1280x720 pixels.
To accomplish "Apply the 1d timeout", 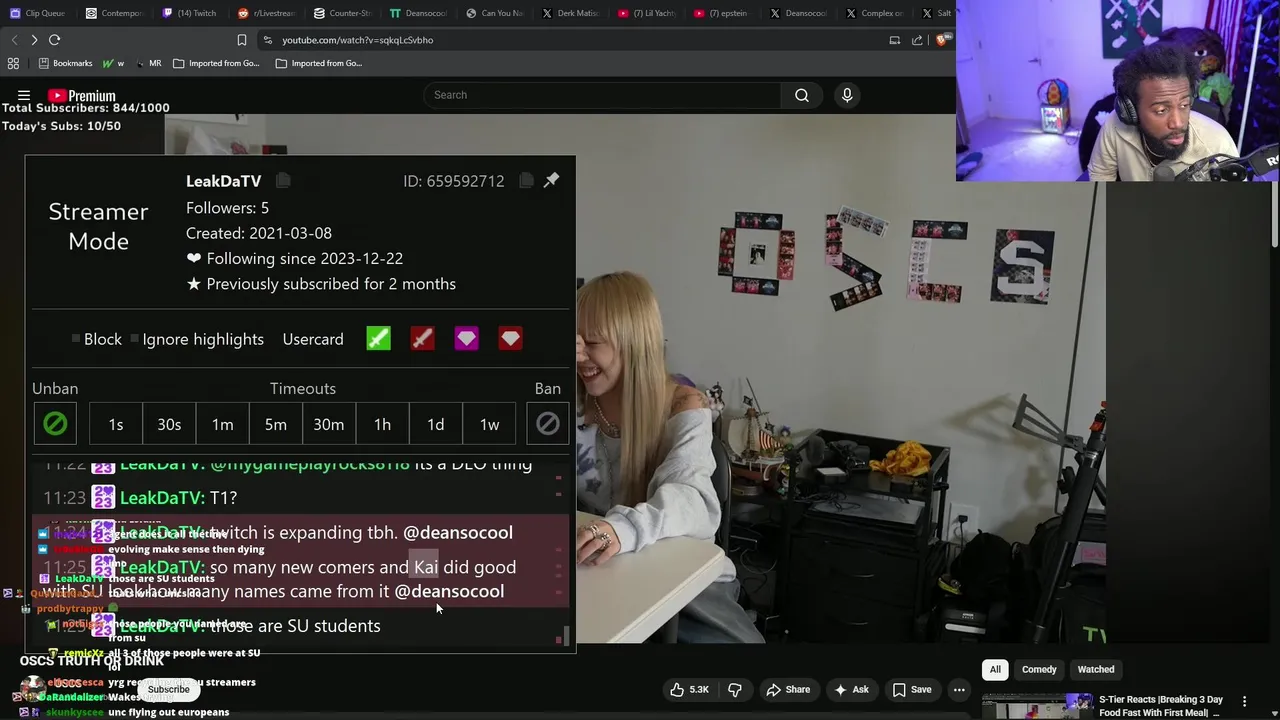I will pyautogui.click(x=436, y=424).
